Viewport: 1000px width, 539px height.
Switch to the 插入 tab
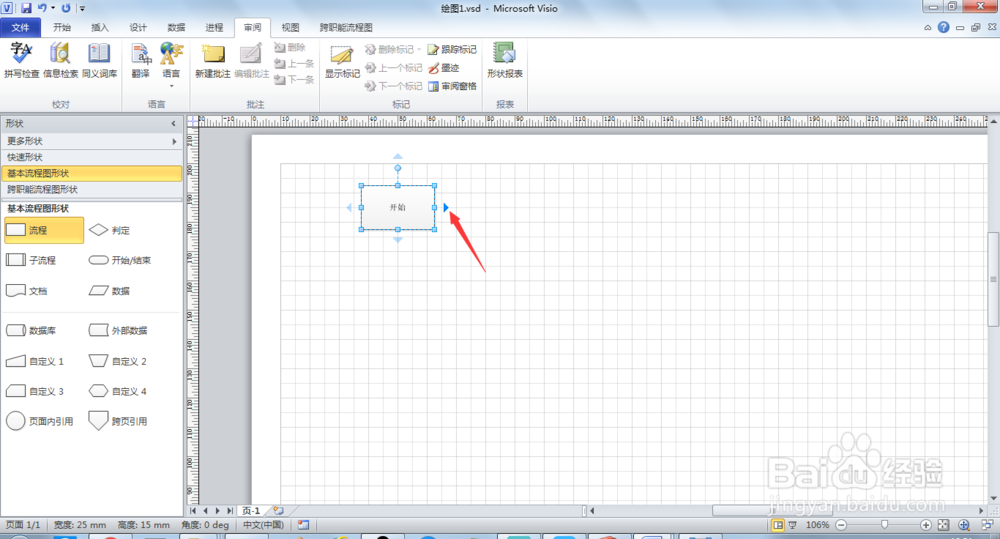point(99,27)
